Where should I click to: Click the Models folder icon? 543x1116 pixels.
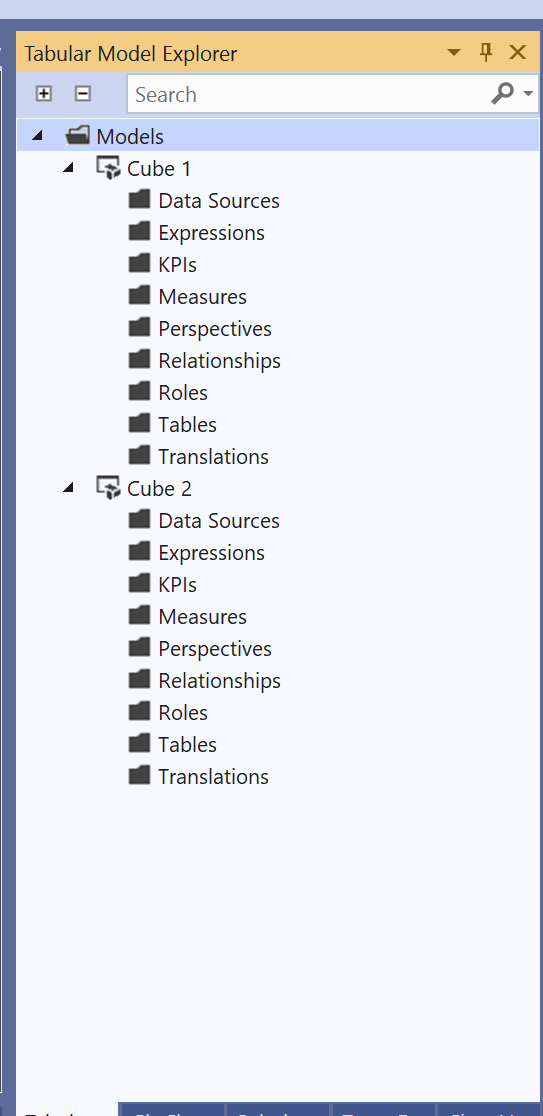[x=77, y=135]
